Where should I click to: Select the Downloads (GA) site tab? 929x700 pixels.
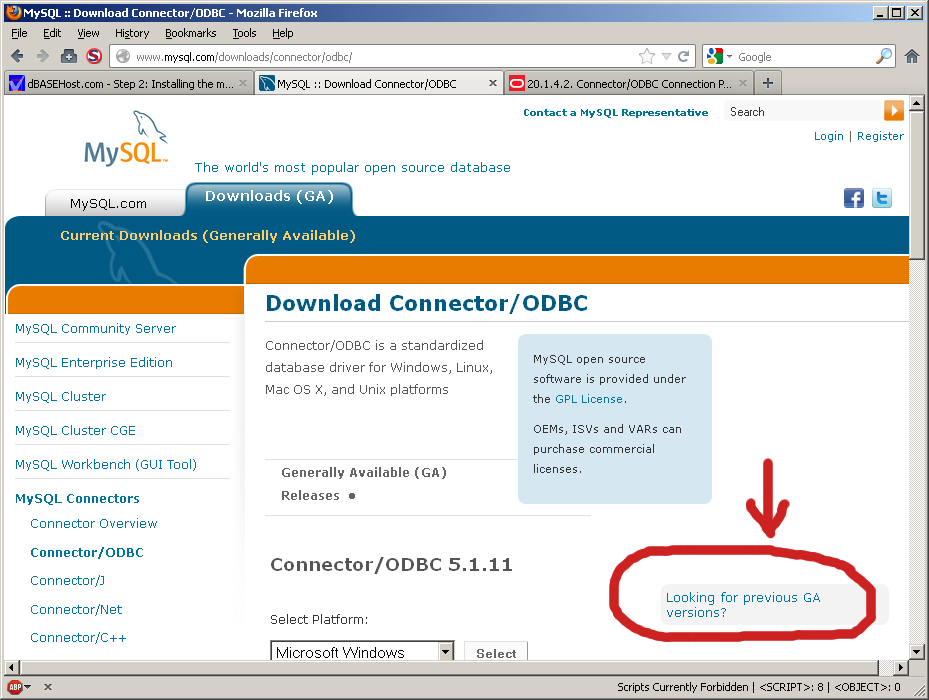270,196
